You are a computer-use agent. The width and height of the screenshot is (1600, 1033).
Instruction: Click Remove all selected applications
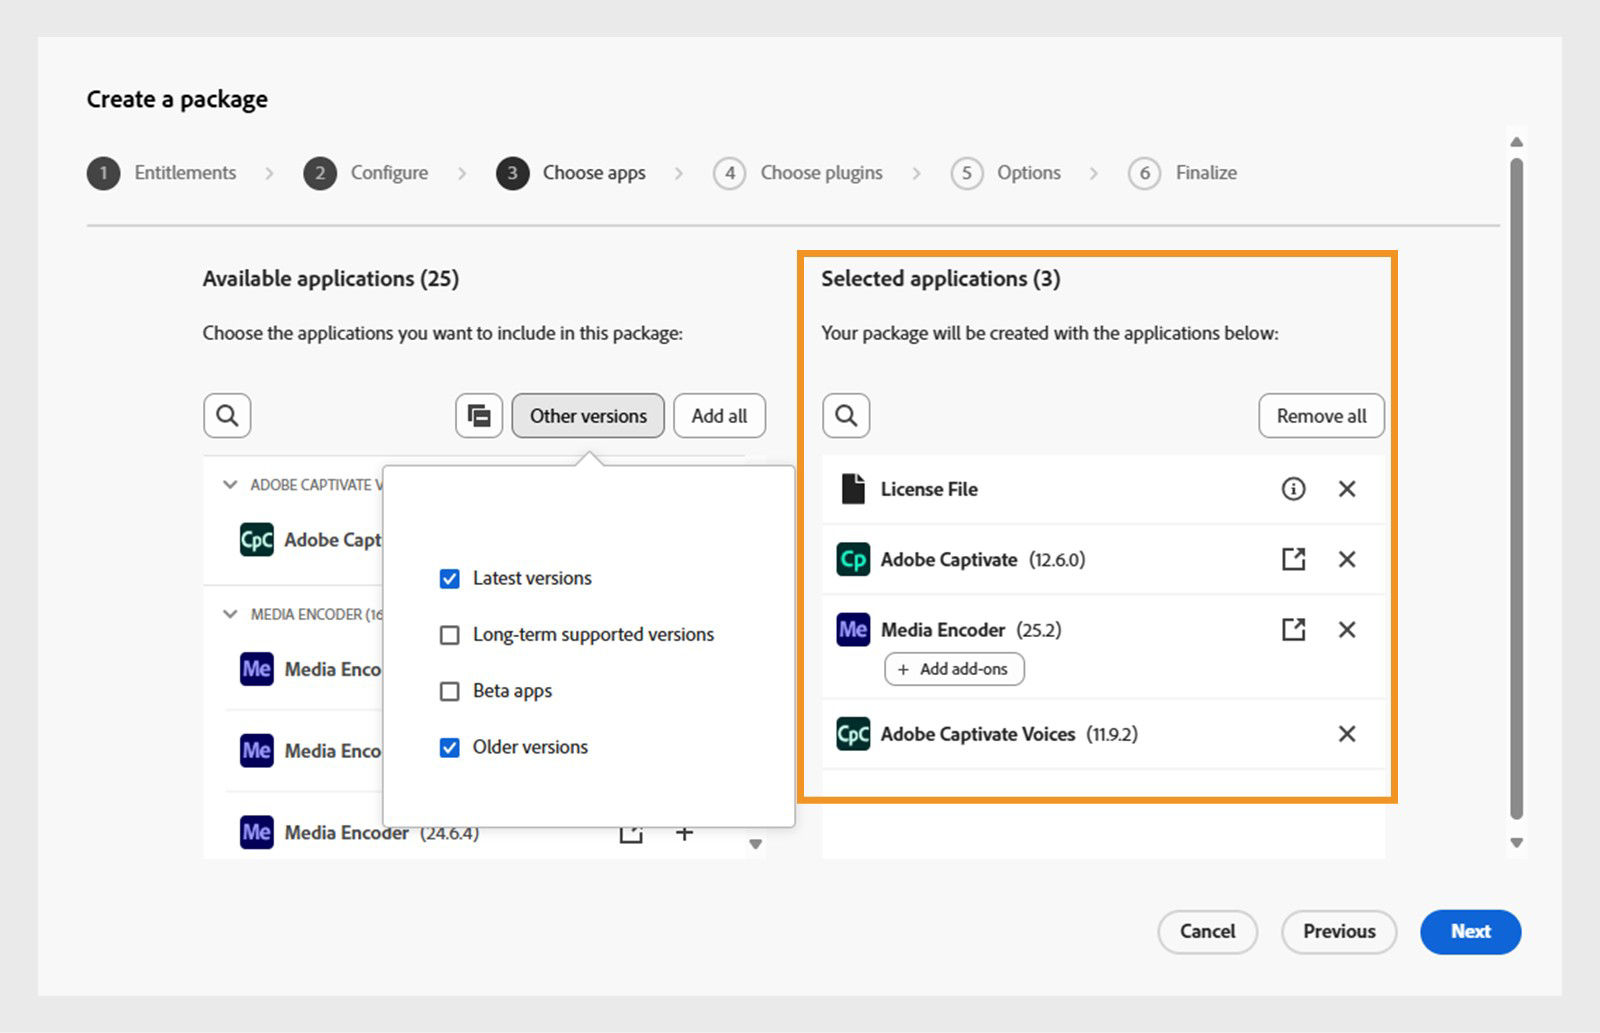click(1321, 415)
